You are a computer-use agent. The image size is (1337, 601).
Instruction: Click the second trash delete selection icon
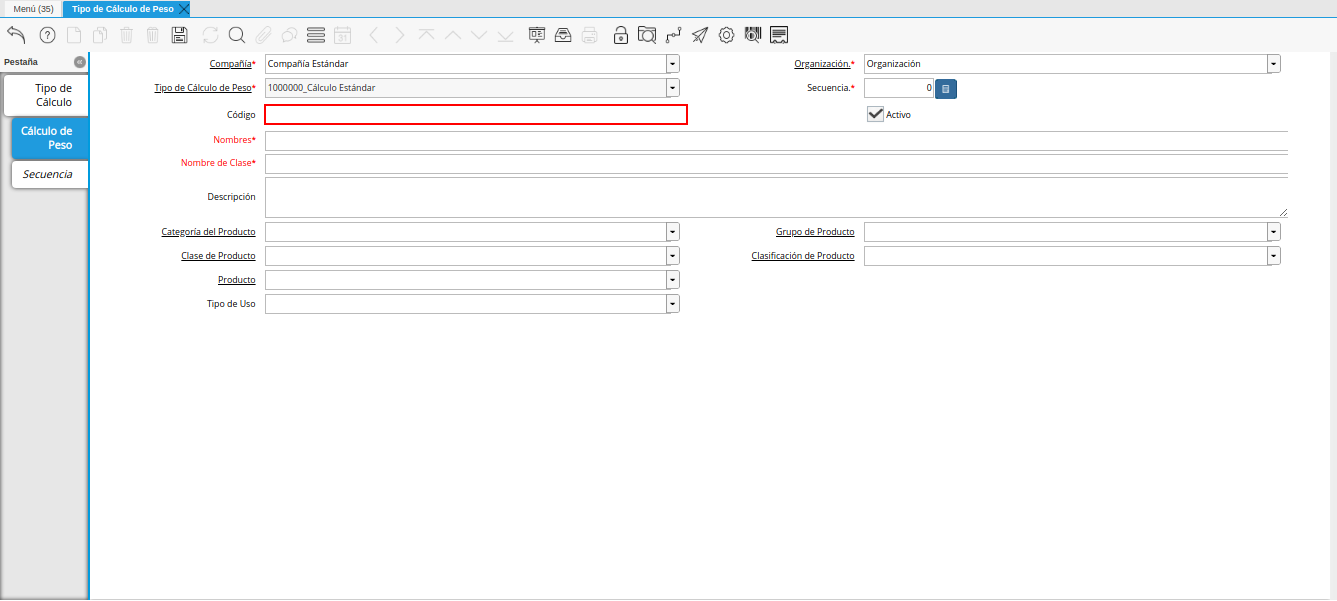coord(152,35)
